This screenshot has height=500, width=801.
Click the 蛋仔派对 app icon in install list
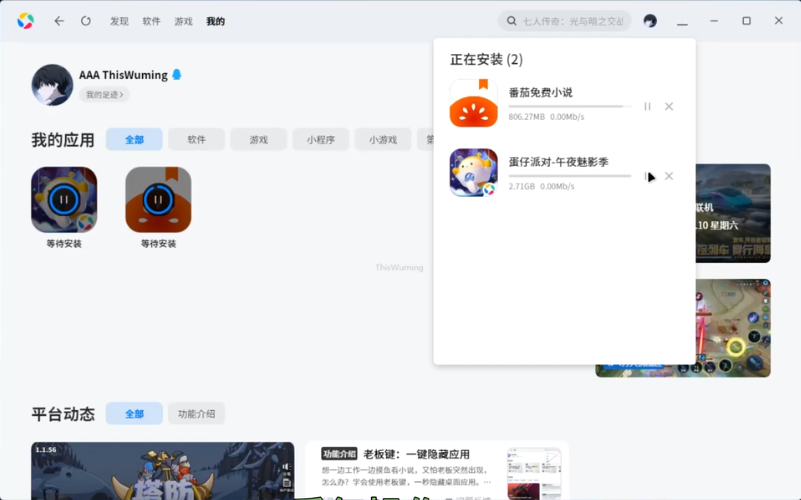(474, 173)
